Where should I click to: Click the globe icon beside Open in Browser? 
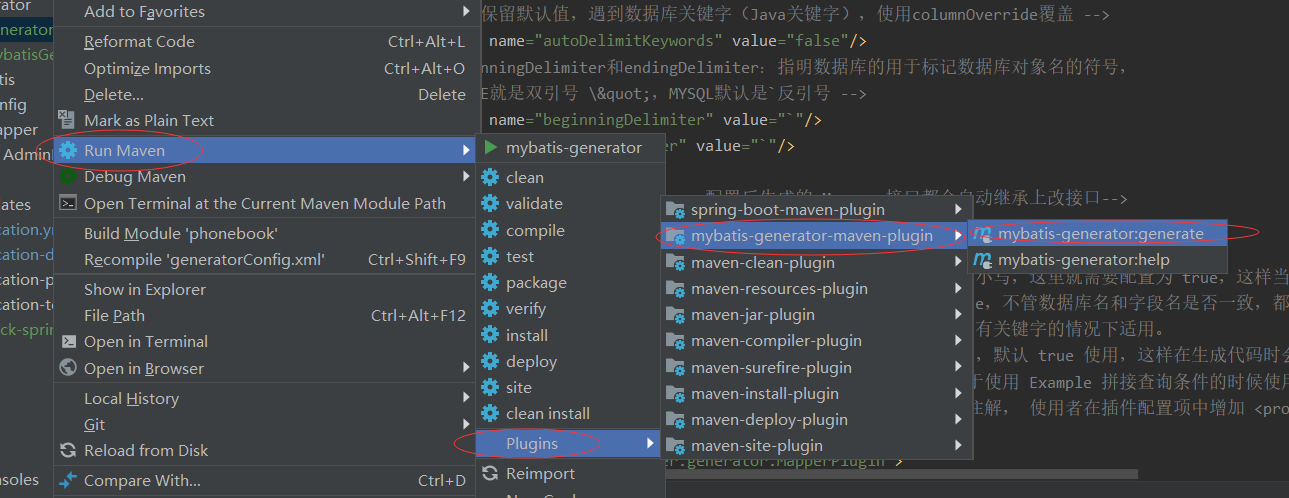68,368
